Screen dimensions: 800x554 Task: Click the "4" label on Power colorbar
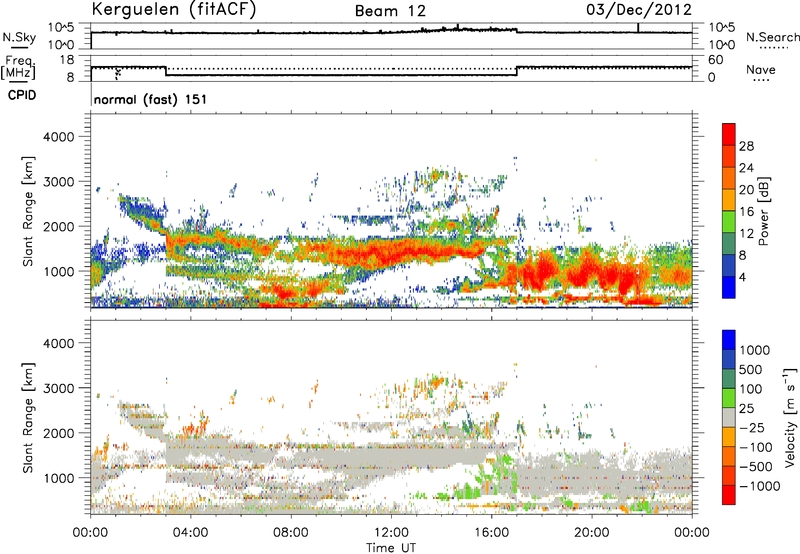point(742,277)
